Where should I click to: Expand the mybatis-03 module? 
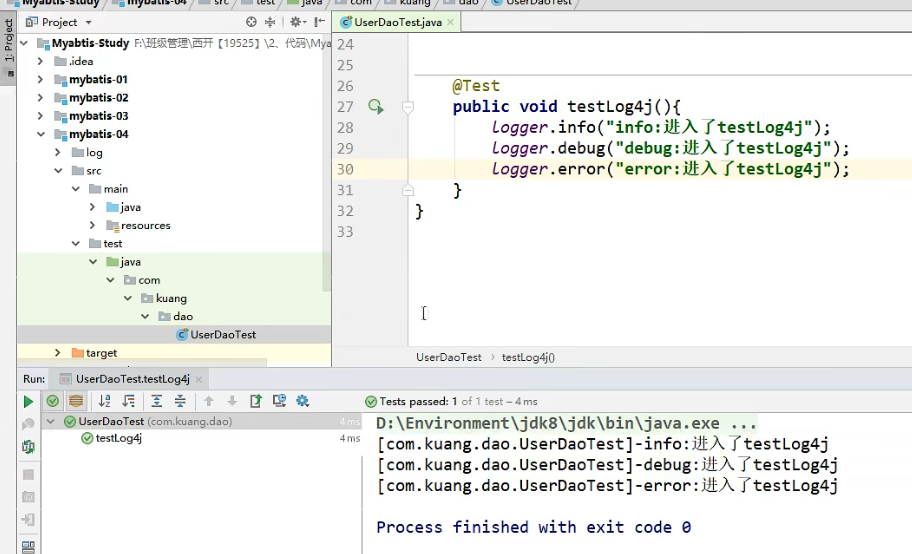pos(40,116)
